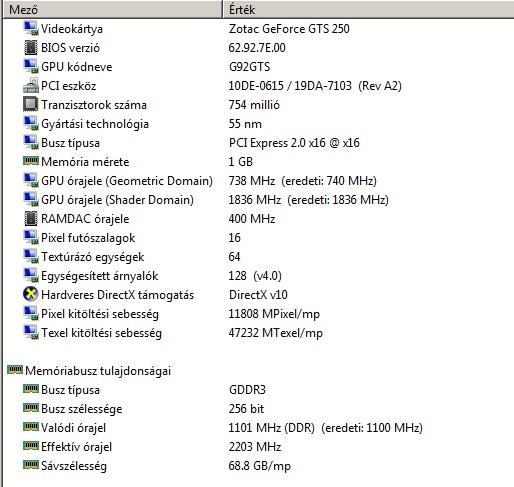Viewport: 514px width, 487px height.
Task: Select the 55 nm value
Action: tap(245, 124)
